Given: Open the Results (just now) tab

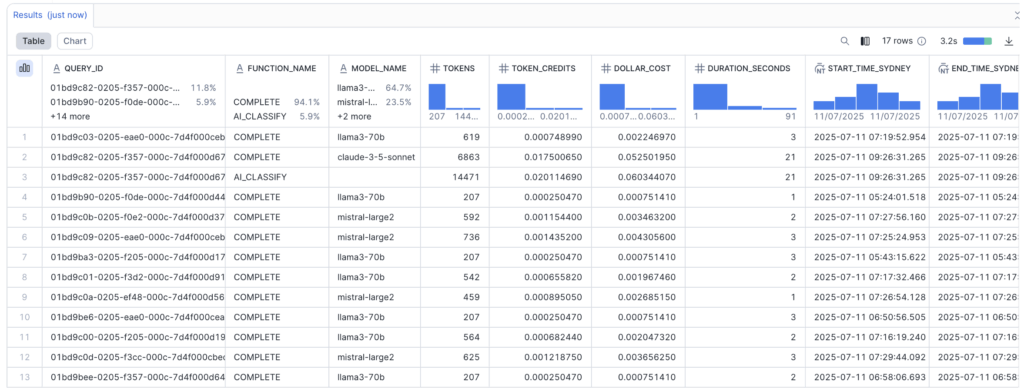Looking at the screenshot, I should (x=50, y=15).
